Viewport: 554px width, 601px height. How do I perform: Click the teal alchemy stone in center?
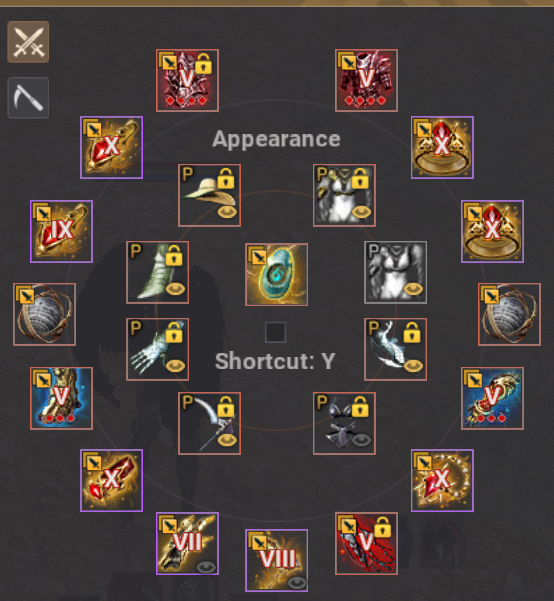276,274
